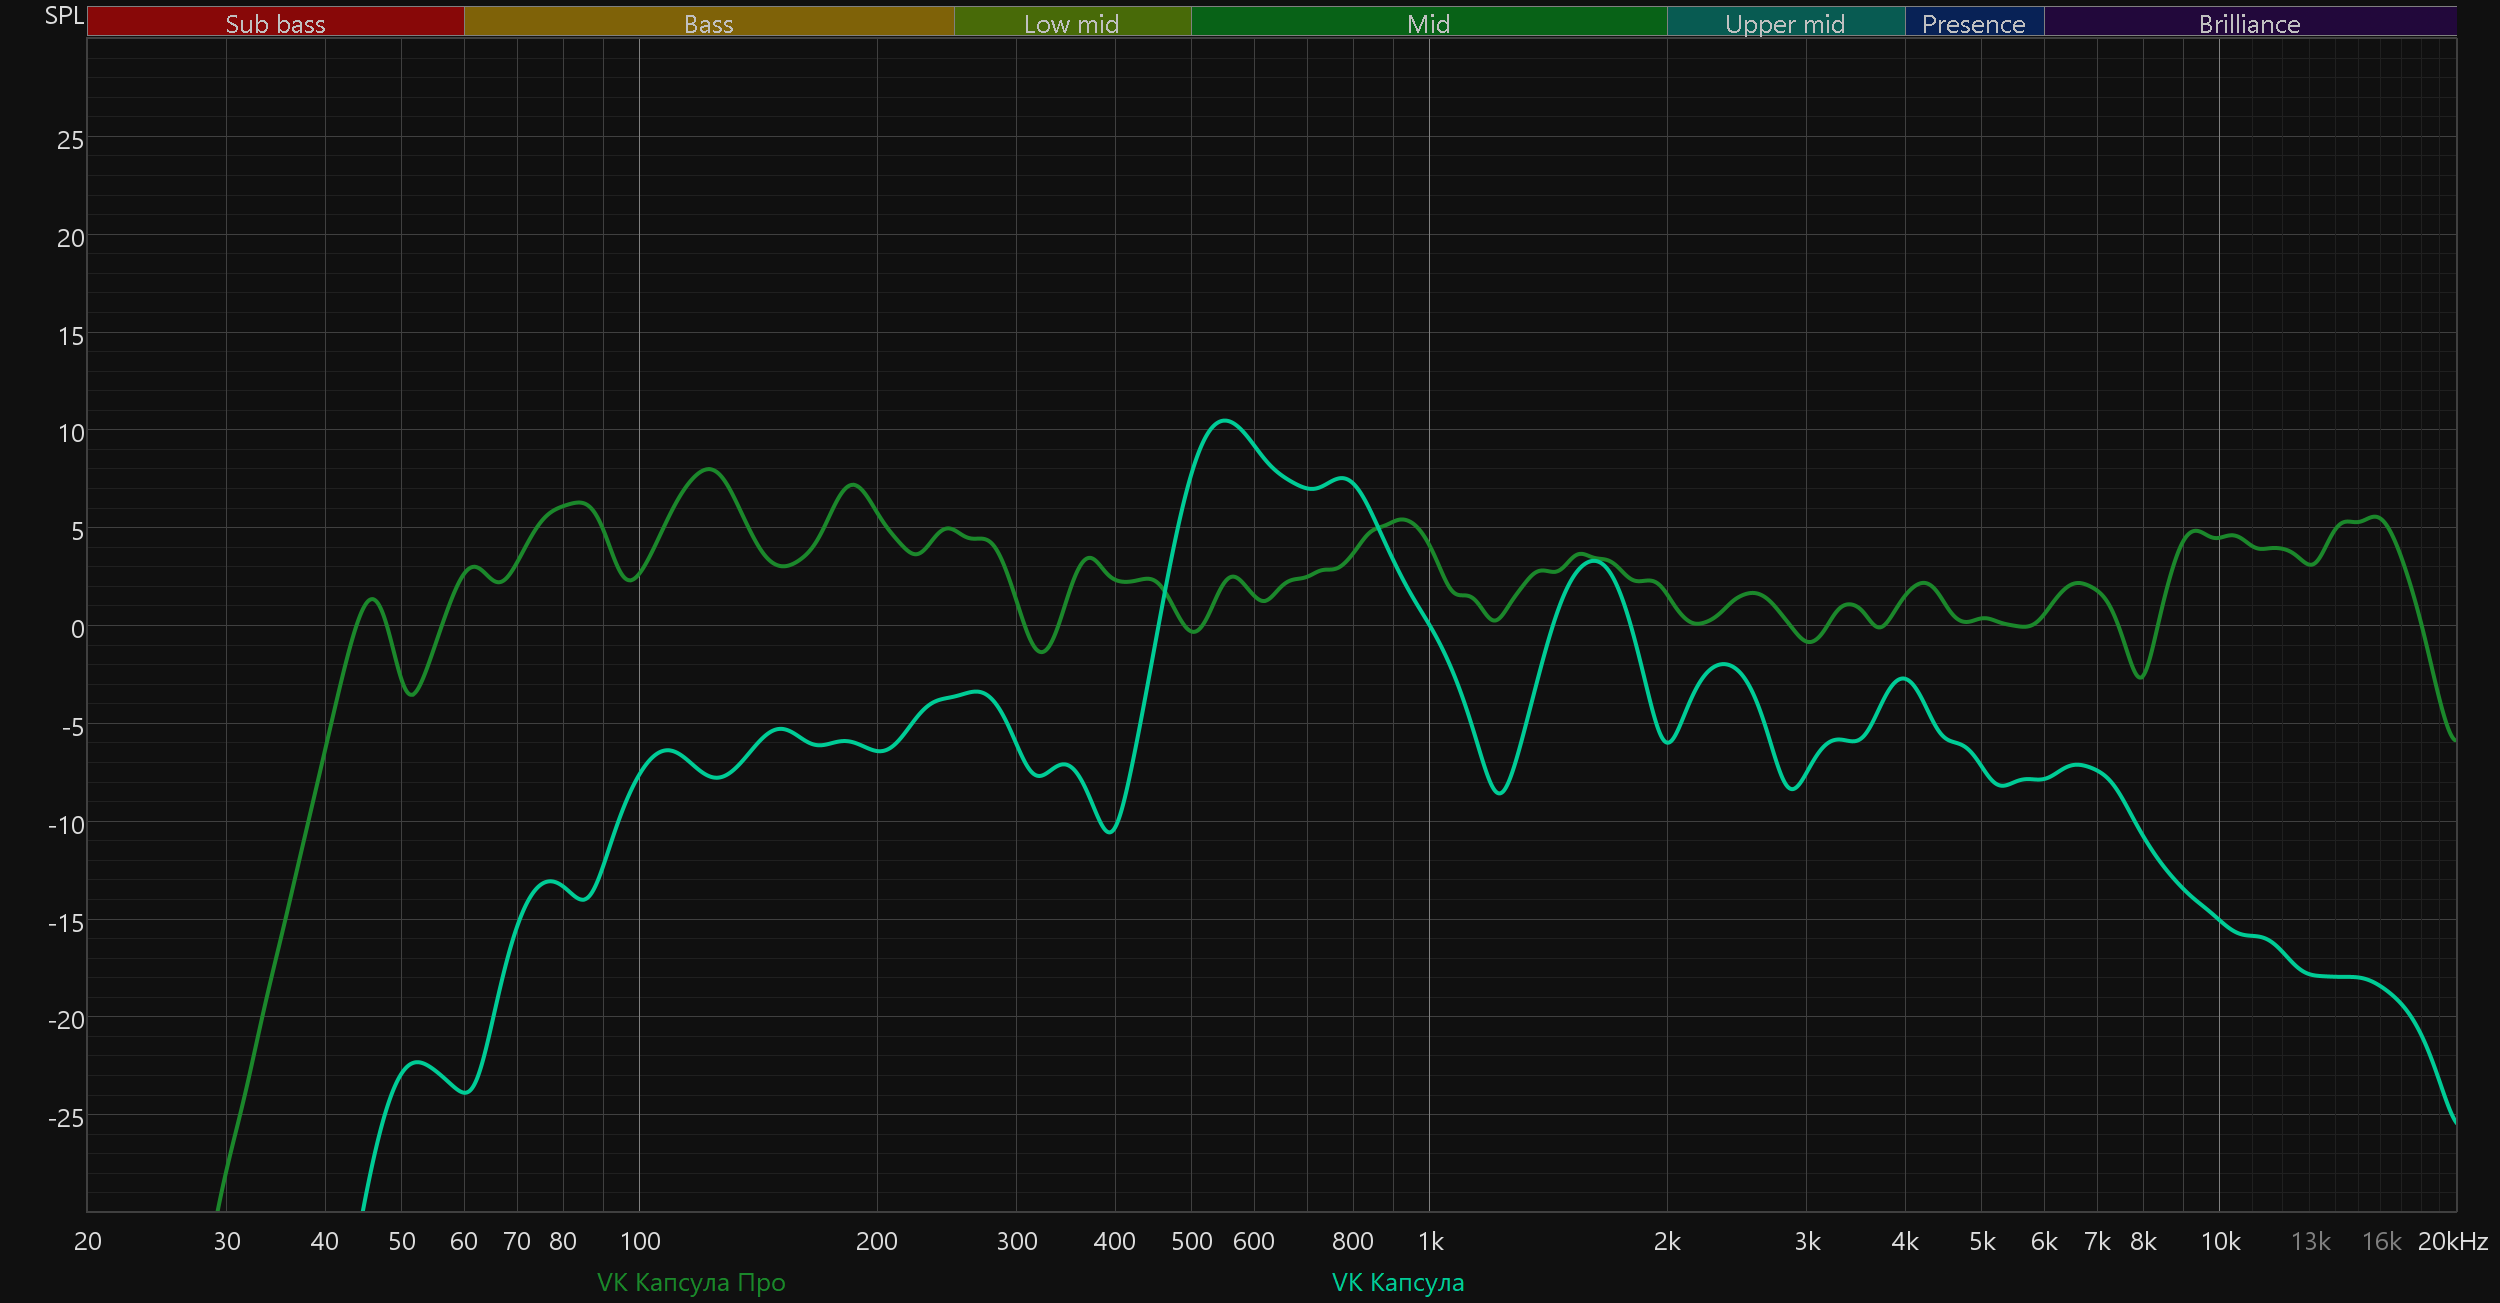Select the Mid frequency band header
Image resolution: width=2500 pixels, height=1303 pixels.
(1428, 23)
